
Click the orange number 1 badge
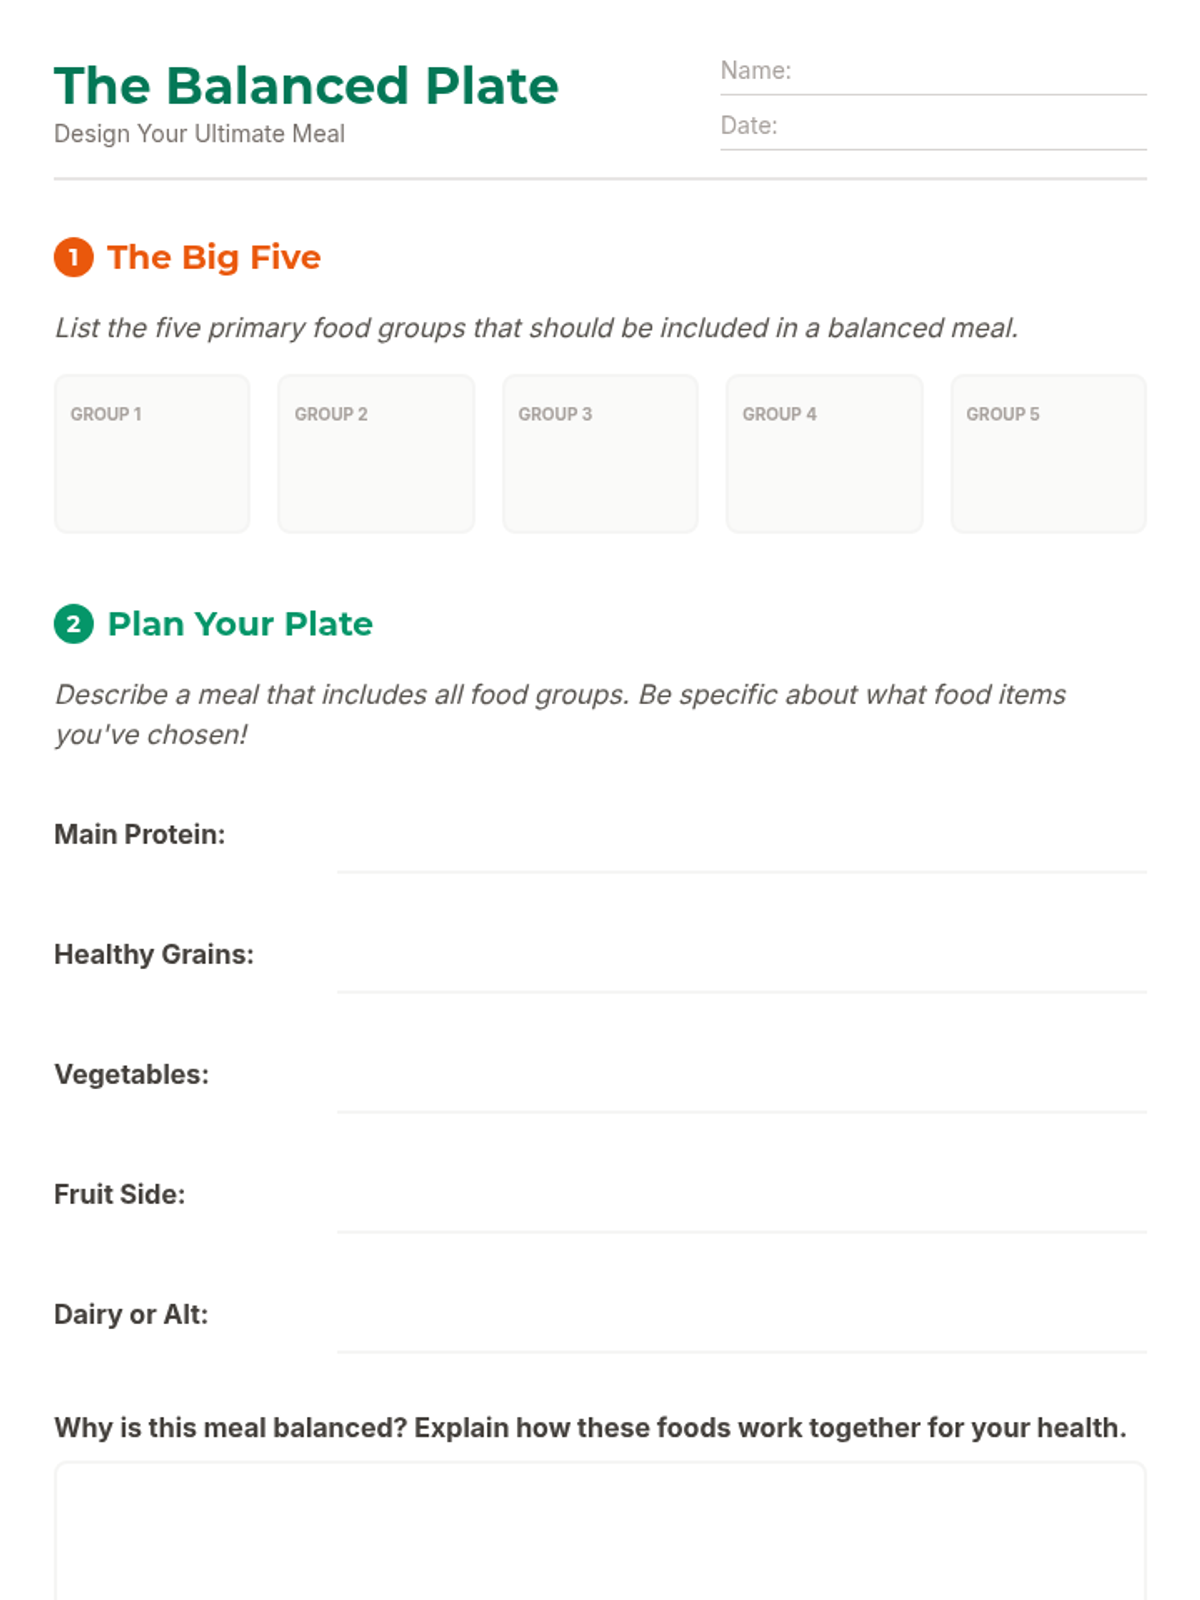point(73,257)
